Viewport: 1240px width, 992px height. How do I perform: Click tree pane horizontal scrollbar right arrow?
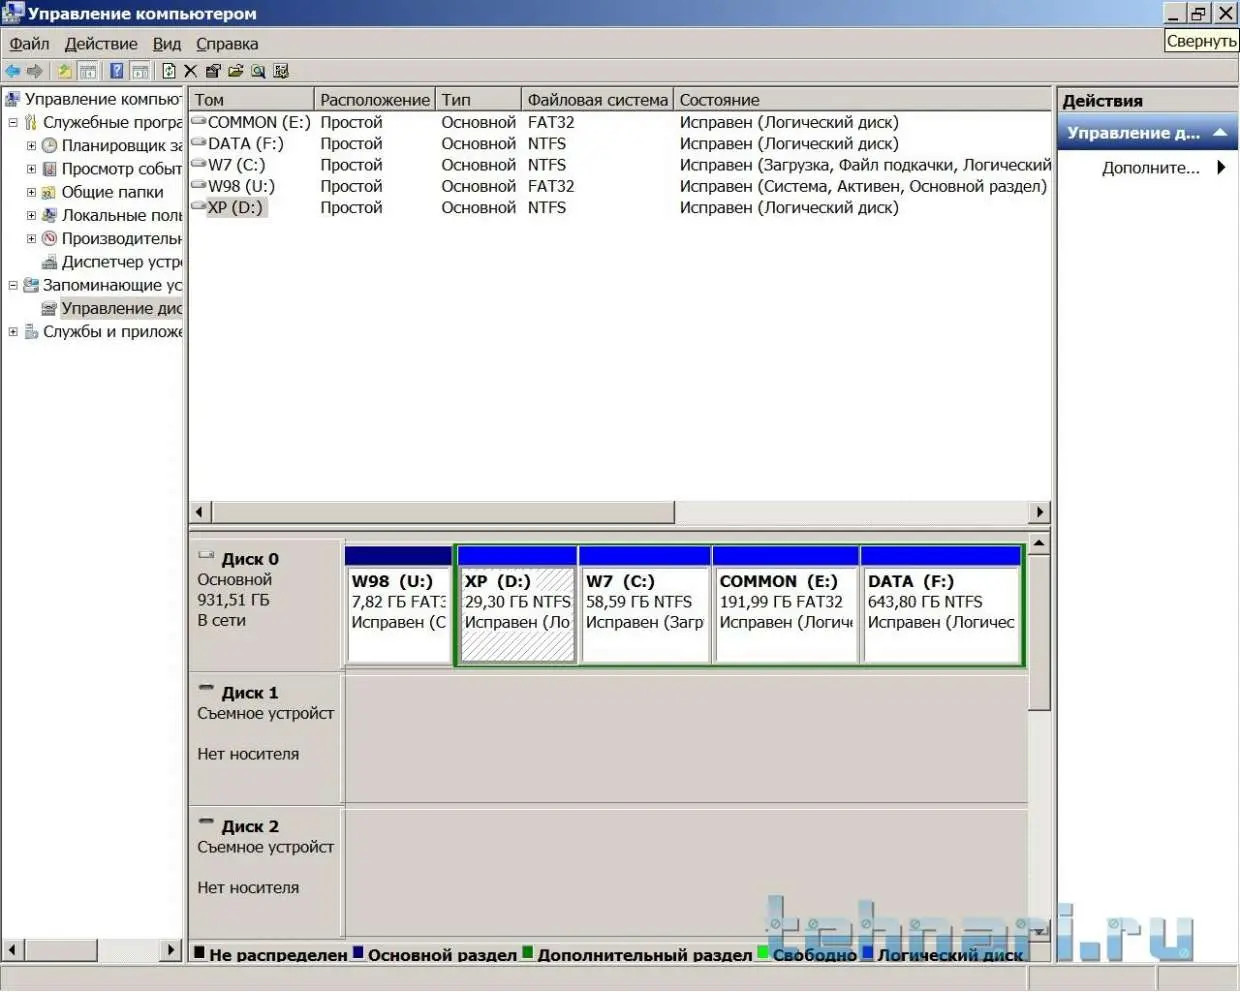pos(171,950)
